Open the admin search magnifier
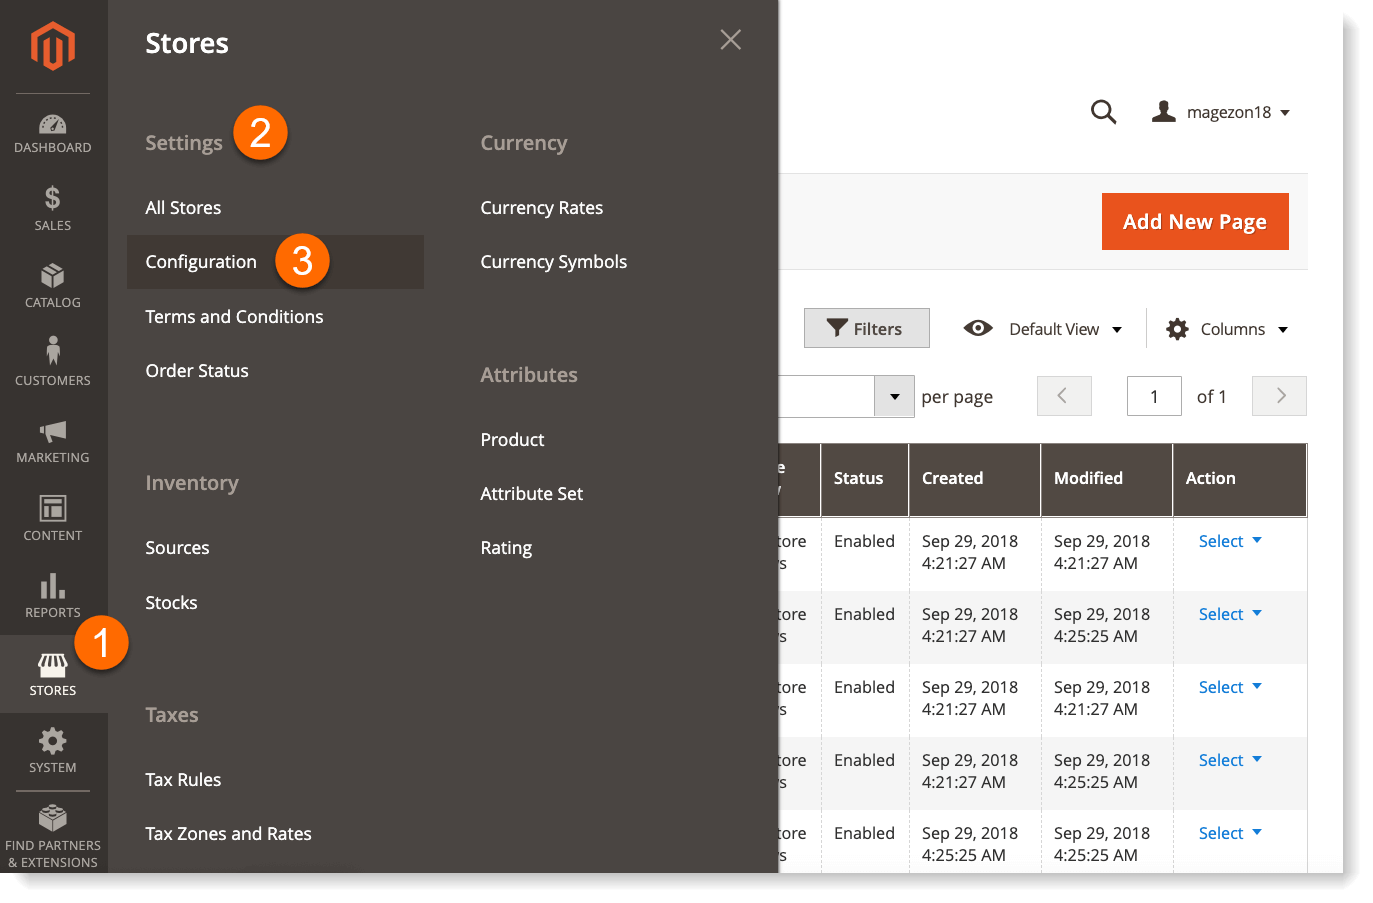Screen dimensions: 1373x903 (1103, 112)
